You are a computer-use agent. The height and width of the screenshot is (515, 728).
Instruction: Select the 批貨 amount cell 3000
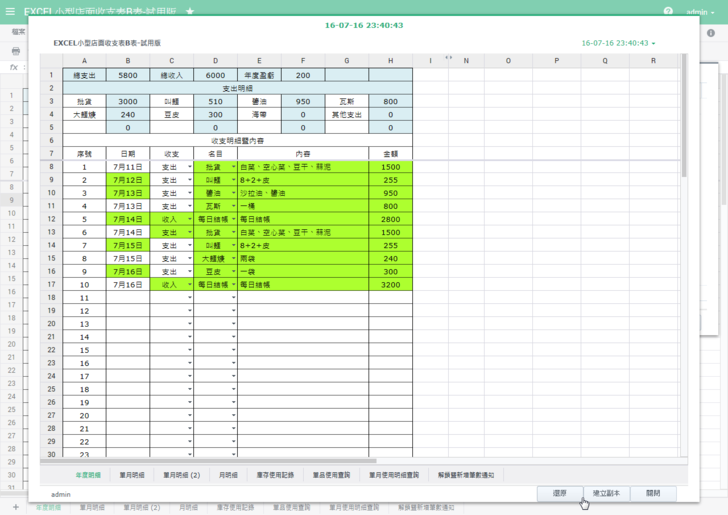tap(128, 101)
